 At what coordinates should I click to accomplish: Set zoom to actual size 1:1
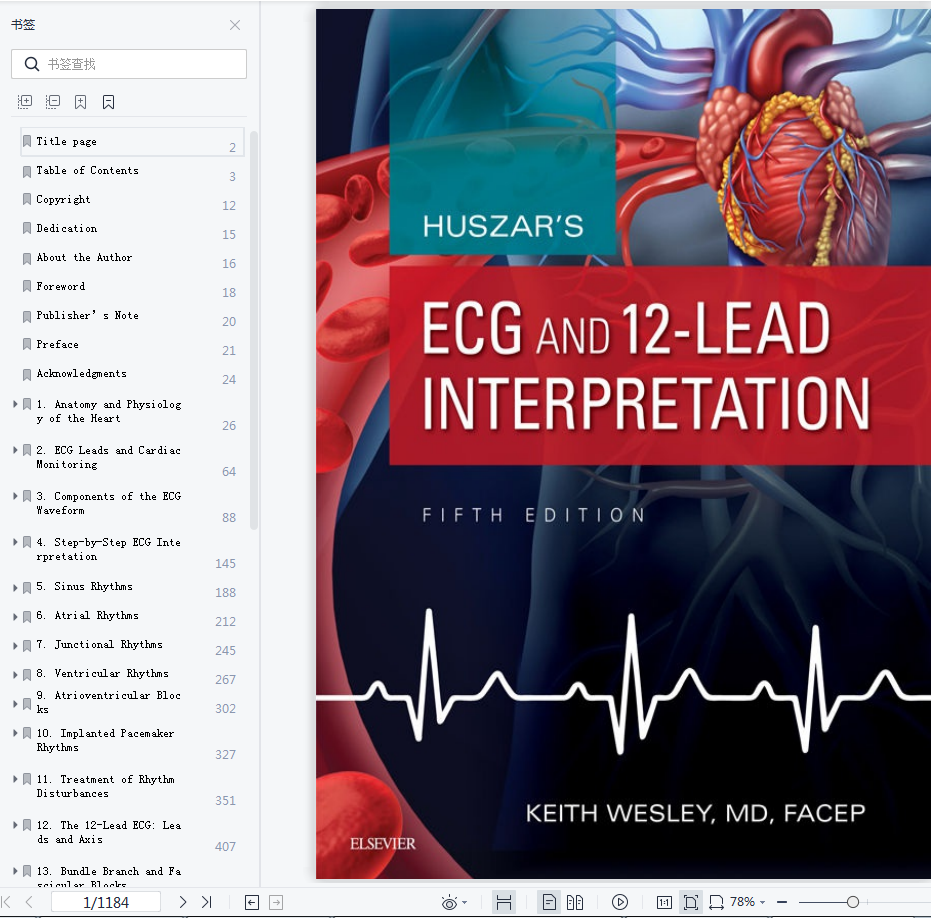point(664,903)
